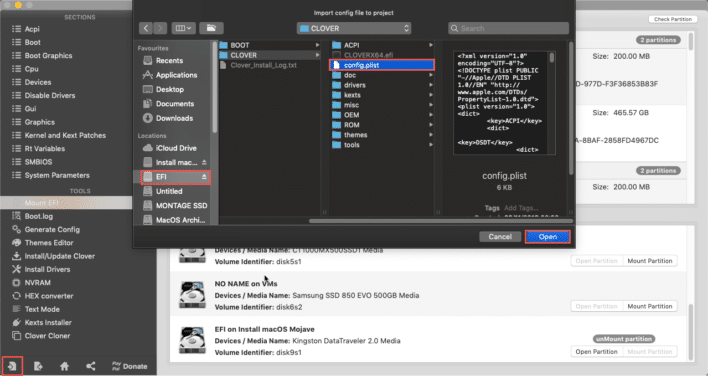Viewport: 708px width, 376px height.
Task: Click the Check Partition button
Action: click(x=673, y=19)
